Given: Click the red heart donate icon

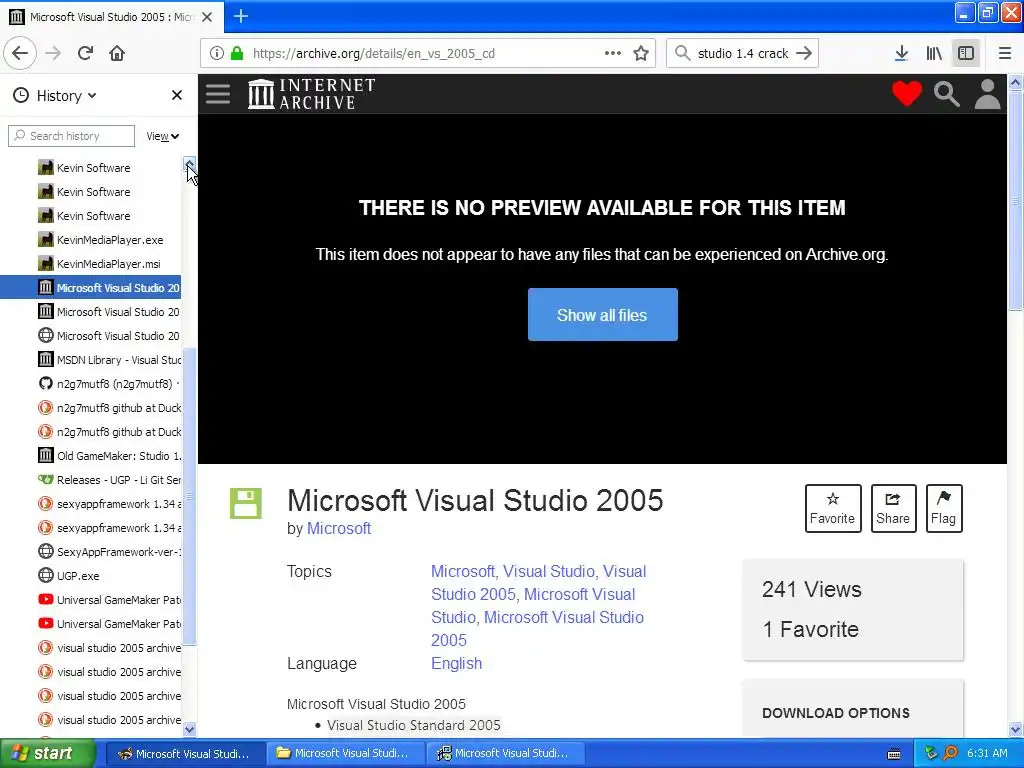Looking at the screenshot, I should 907,94.
